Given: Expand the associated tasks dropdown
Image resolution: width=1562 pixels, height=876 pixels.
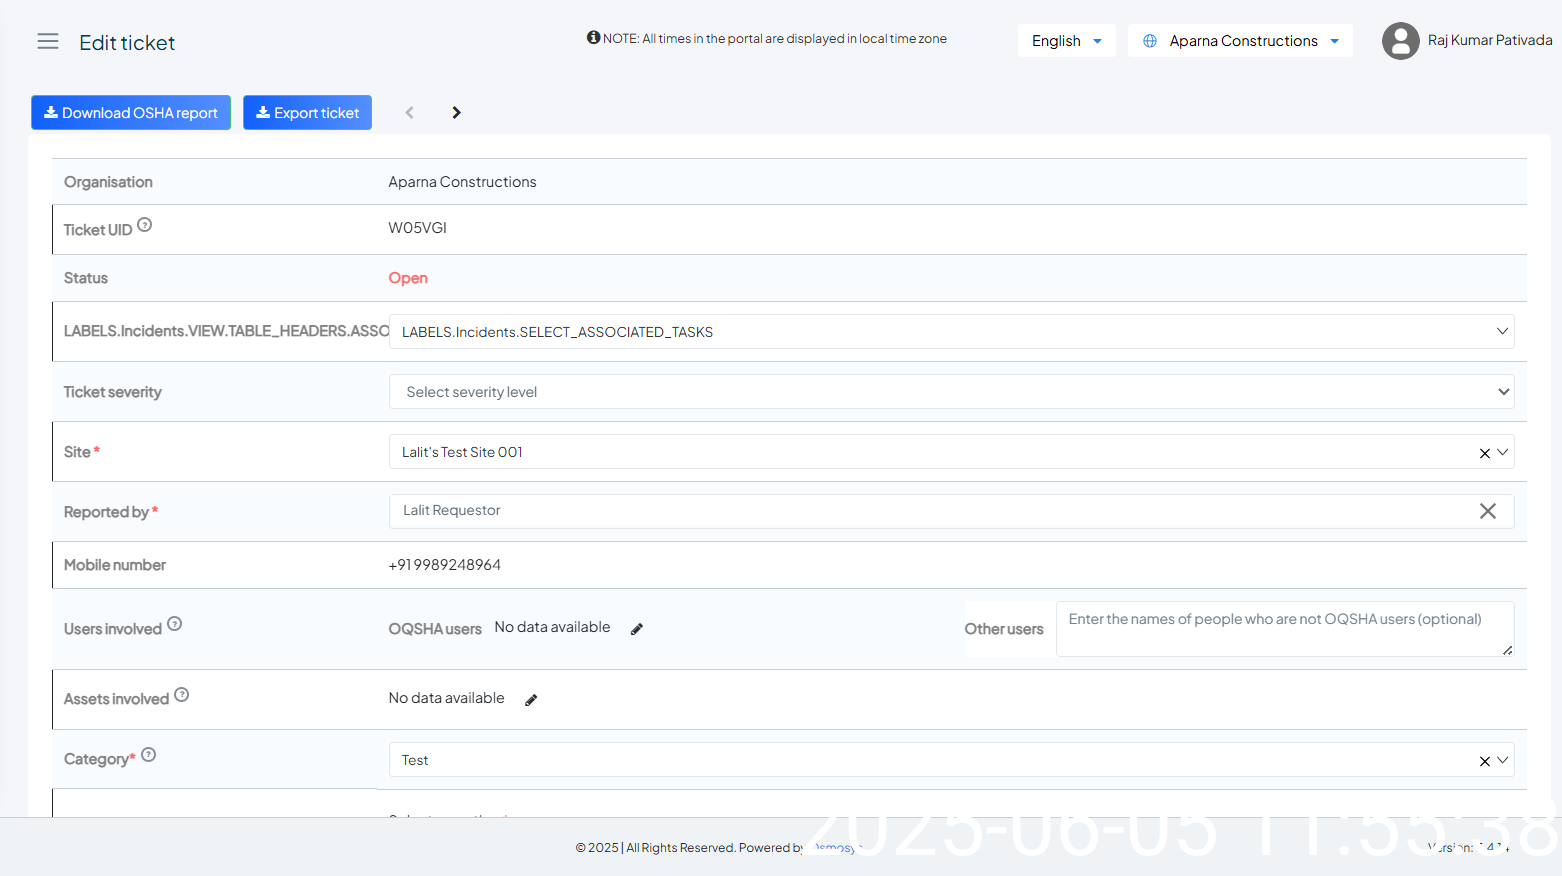Looking at the screenshot, I should 950,332.
